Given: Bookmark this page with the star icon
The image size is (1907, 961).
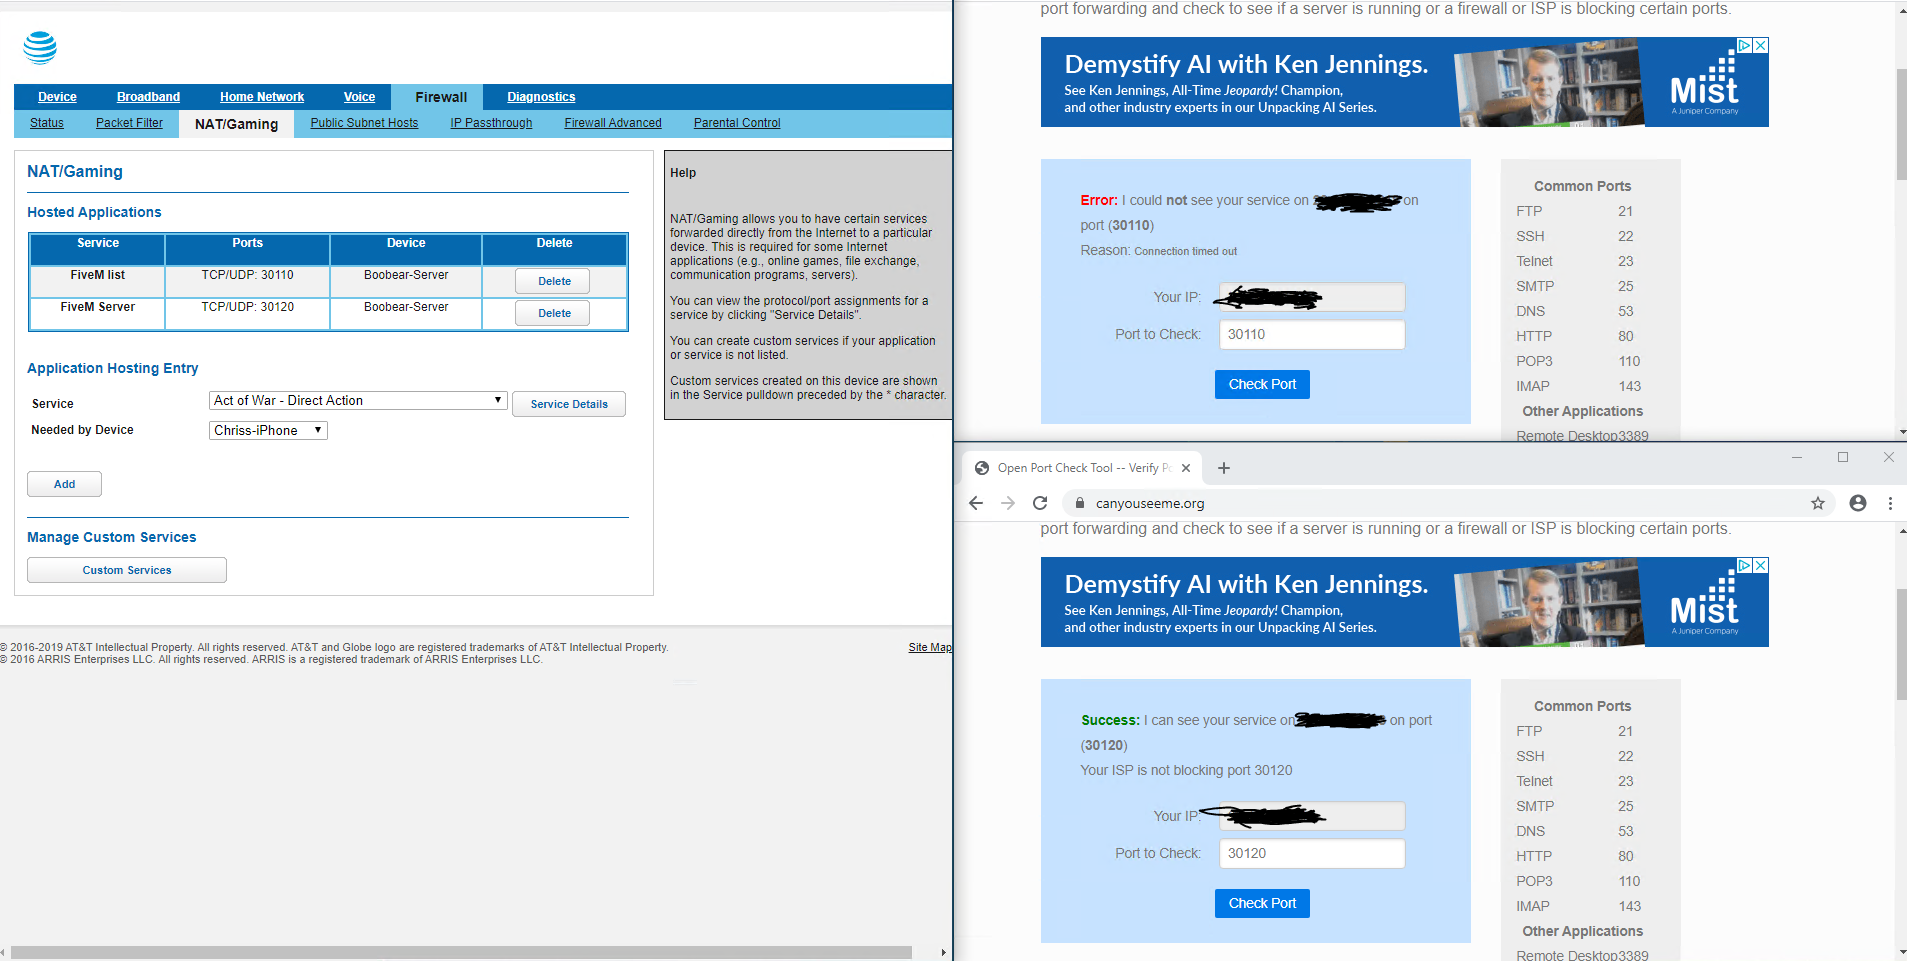Looking at the screenshot, I should [1818, 503].
